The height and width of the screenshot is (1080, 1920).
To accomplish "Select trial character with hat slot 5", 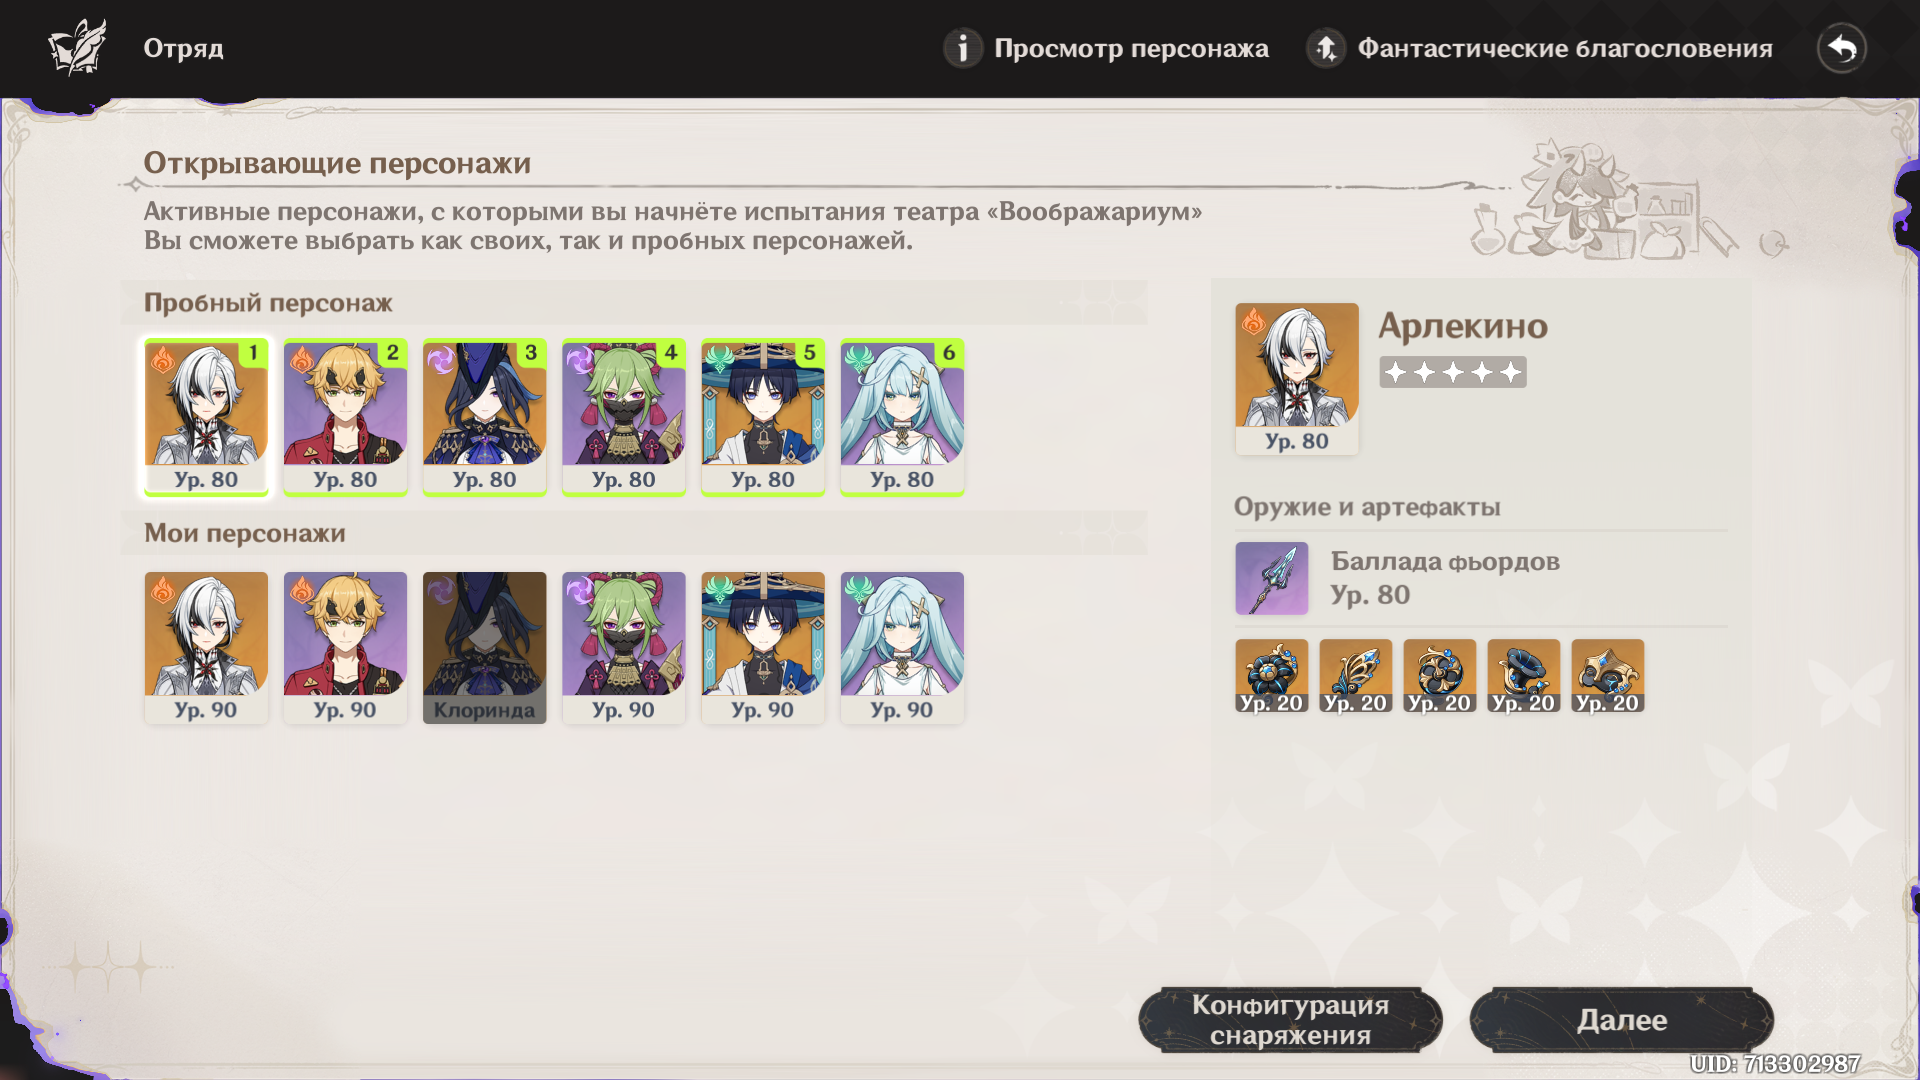I will point(762,417).
